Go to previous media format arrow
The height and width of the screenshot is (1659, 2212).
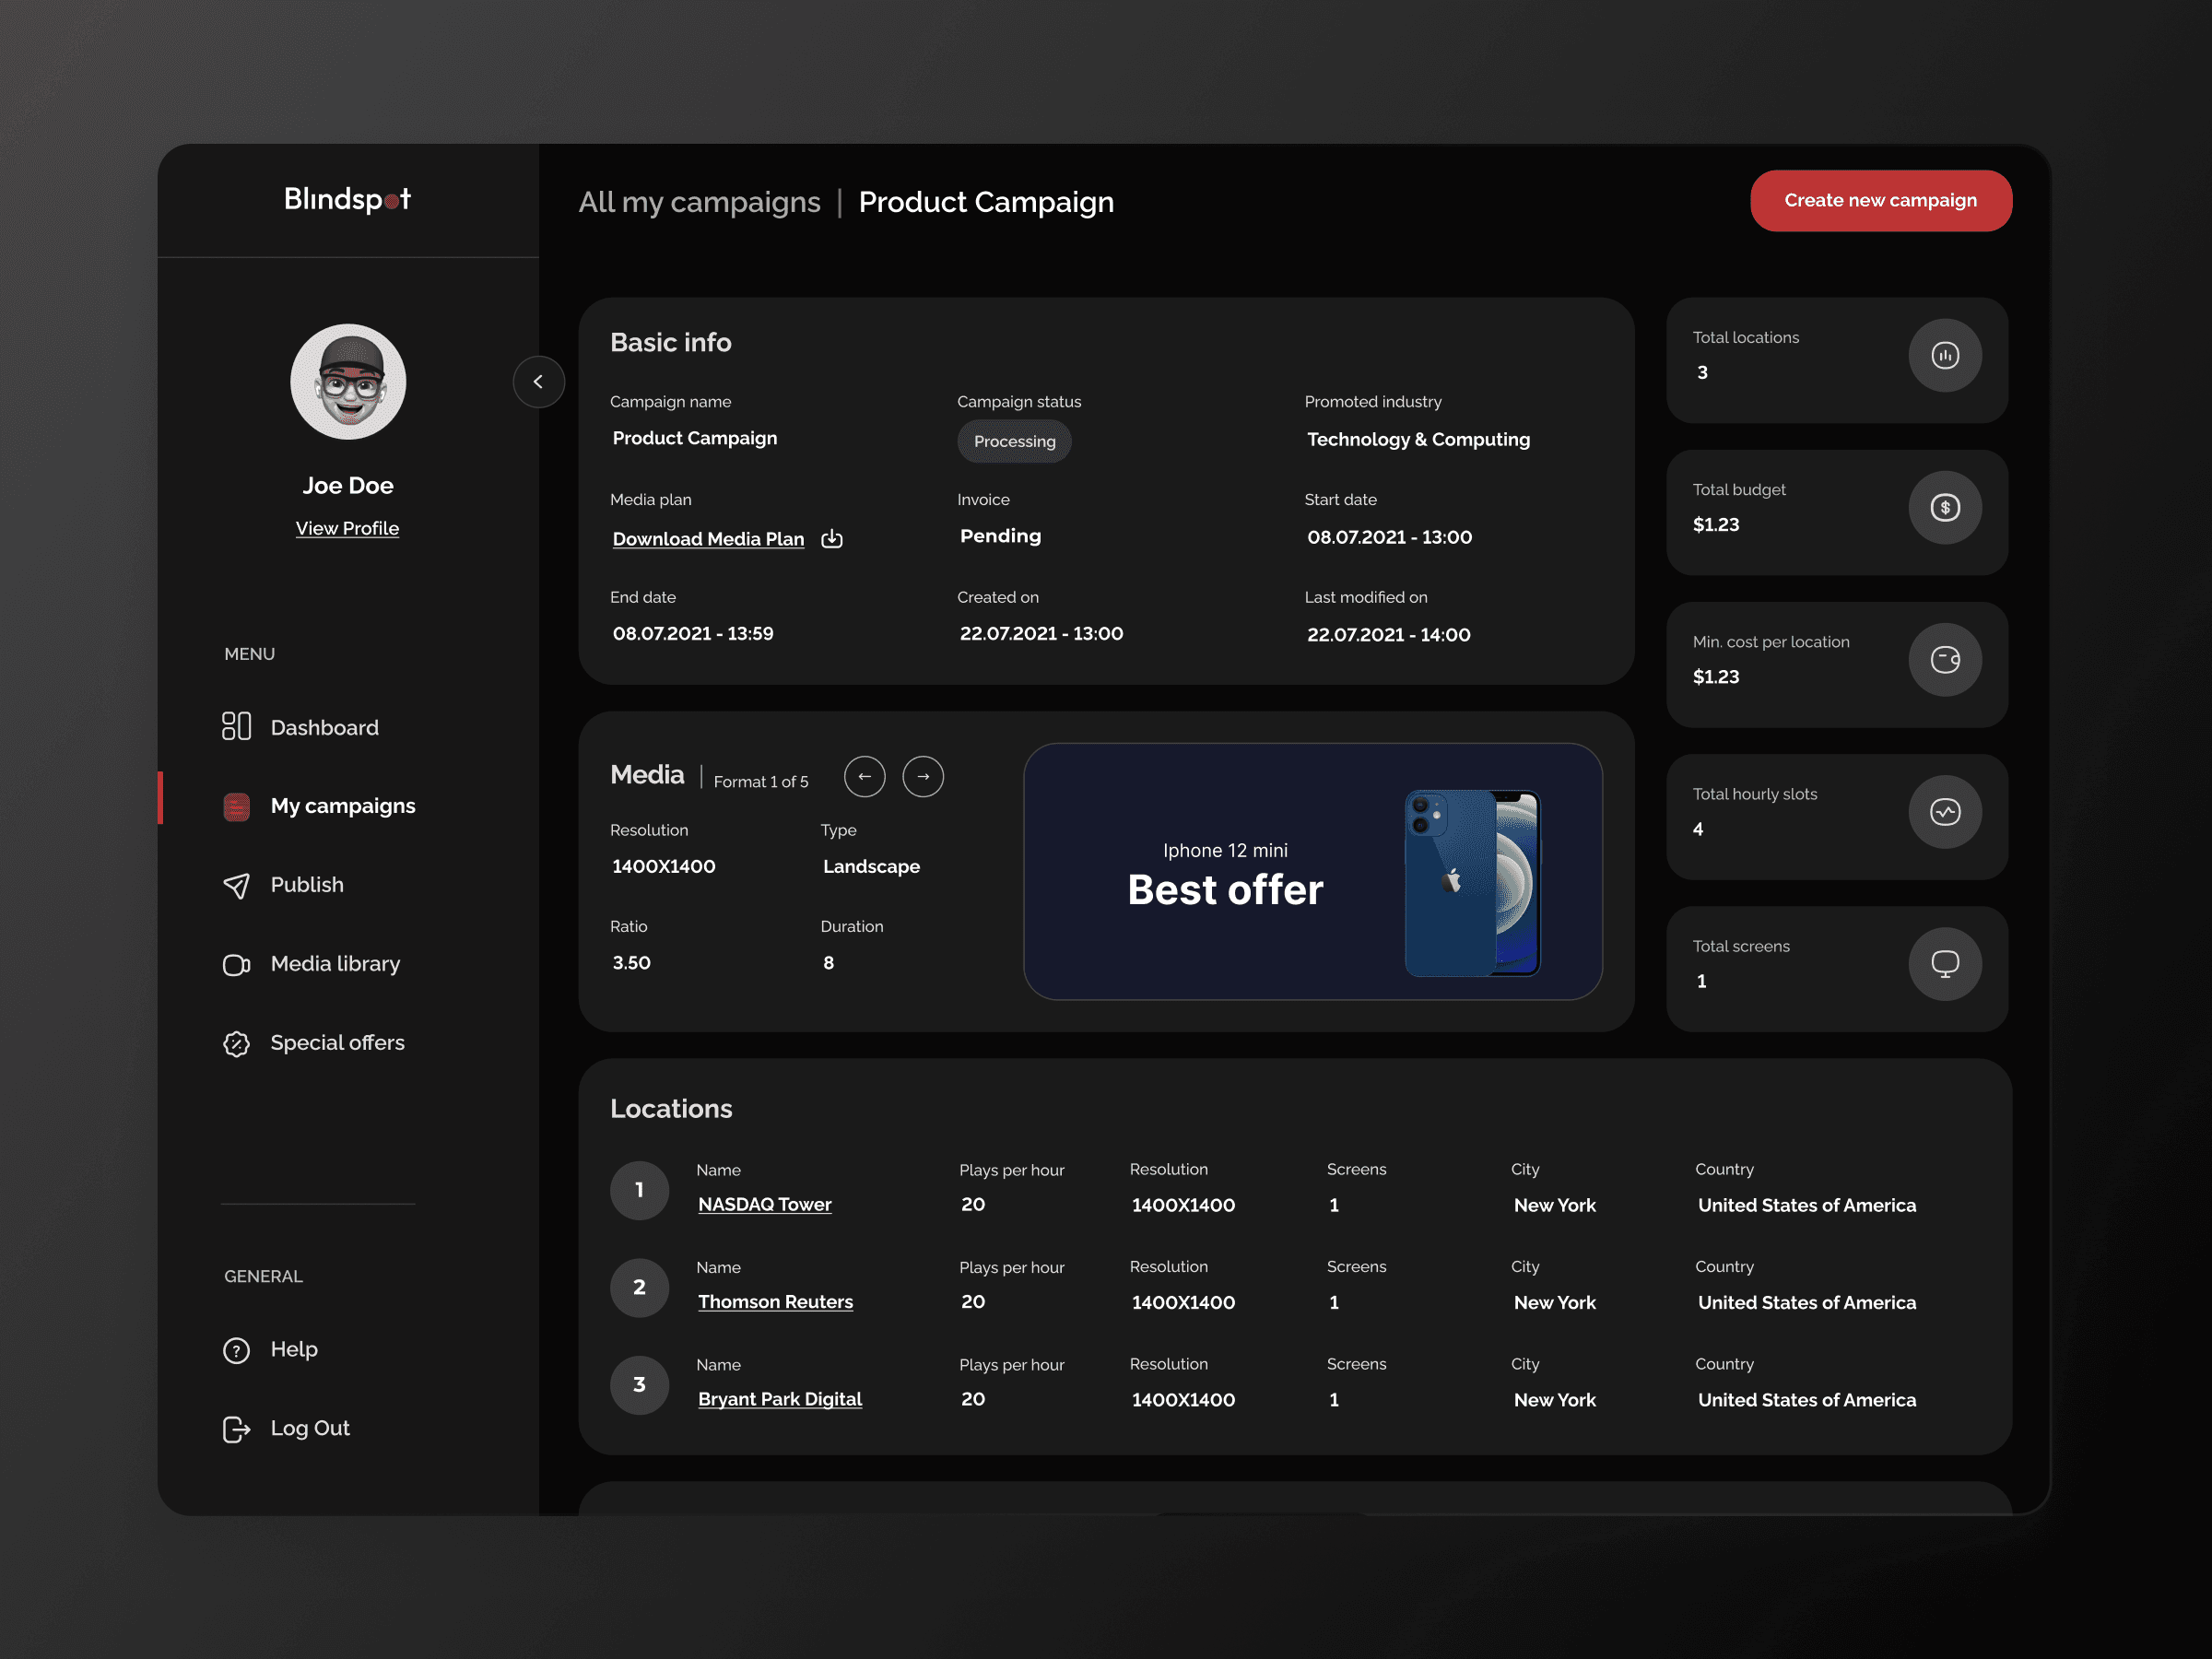point(864,776)
